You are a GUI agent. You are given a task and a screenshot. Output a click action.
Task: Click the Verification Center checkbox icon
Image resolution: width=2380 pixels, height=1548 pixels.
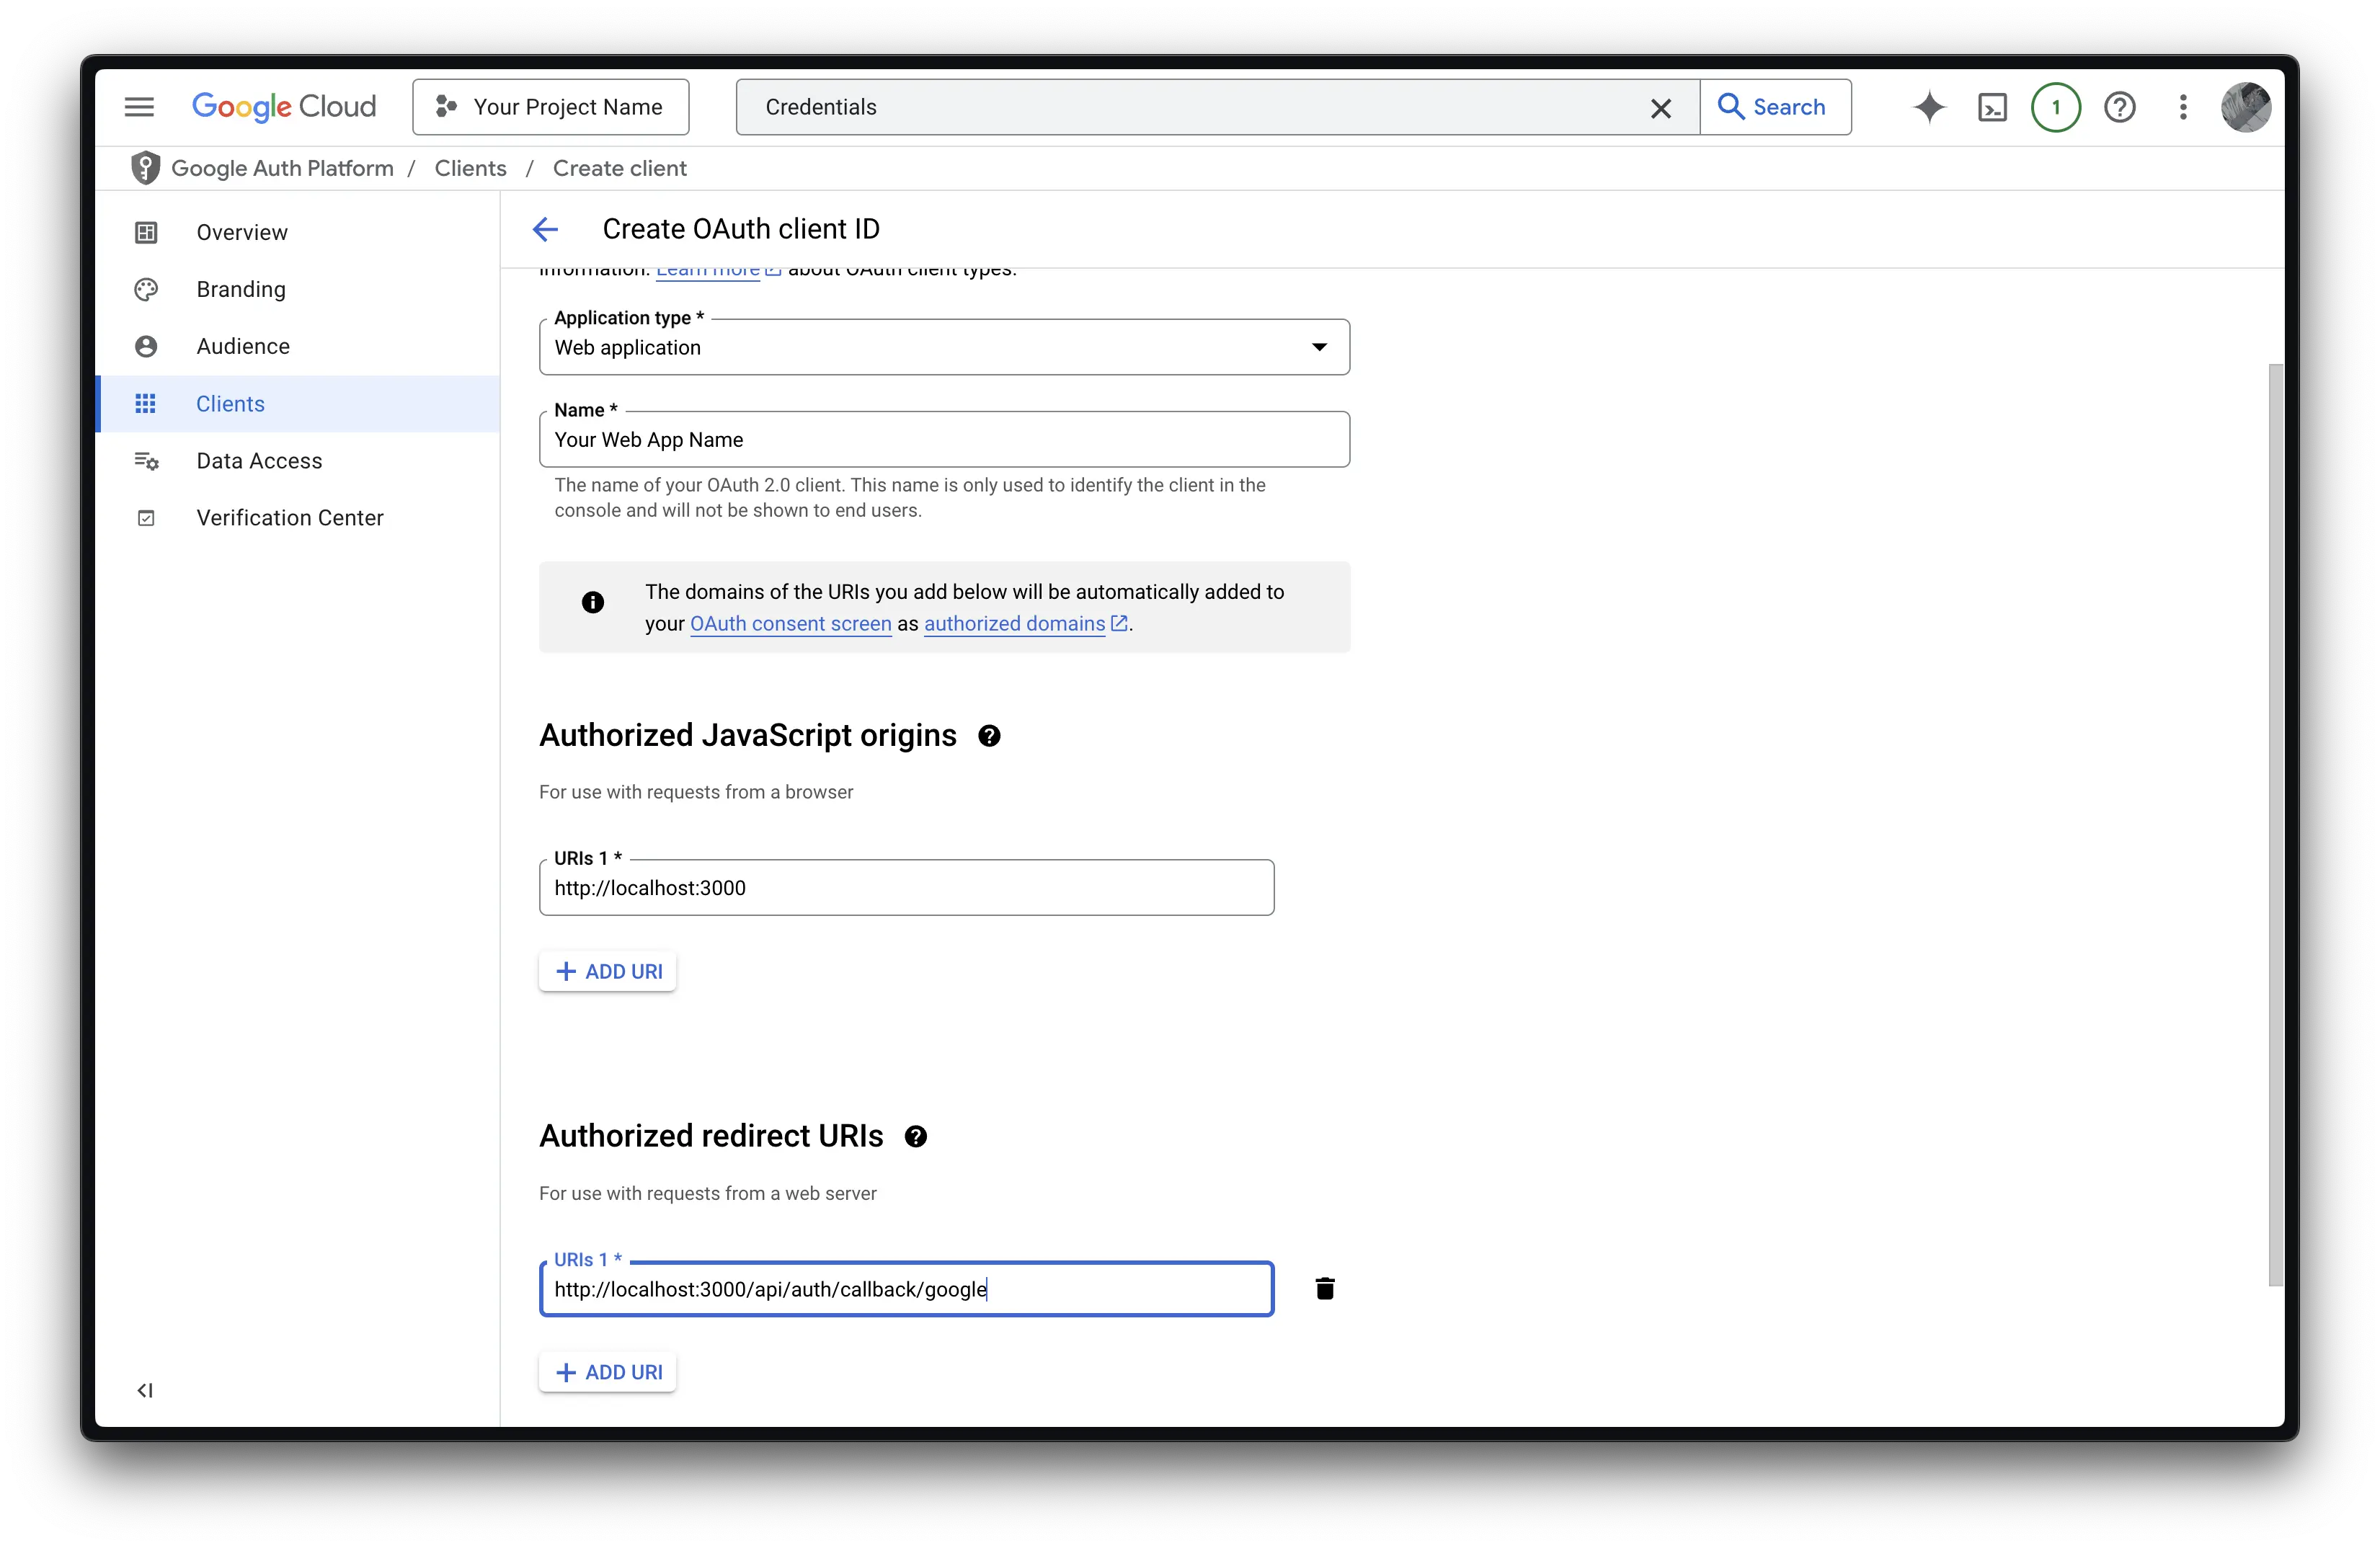click(x=146, y=518)
